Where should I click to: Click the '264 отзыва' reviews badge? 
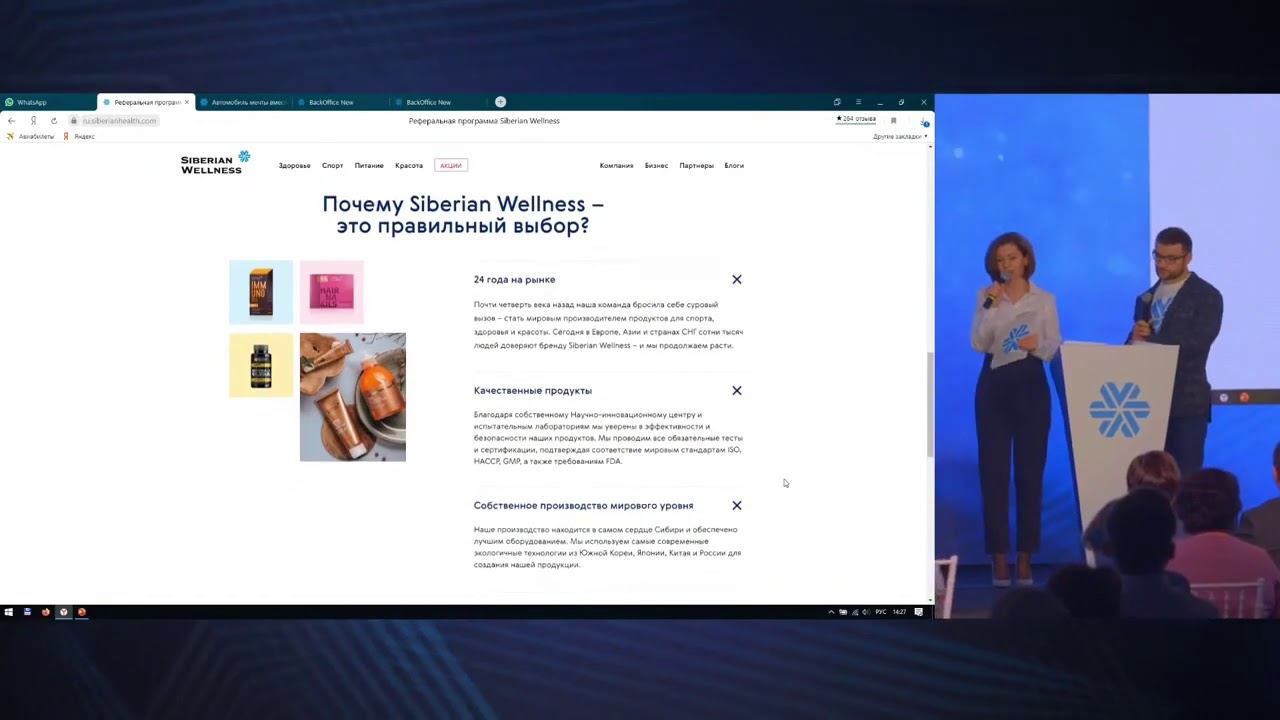click(x=856, y=119)
